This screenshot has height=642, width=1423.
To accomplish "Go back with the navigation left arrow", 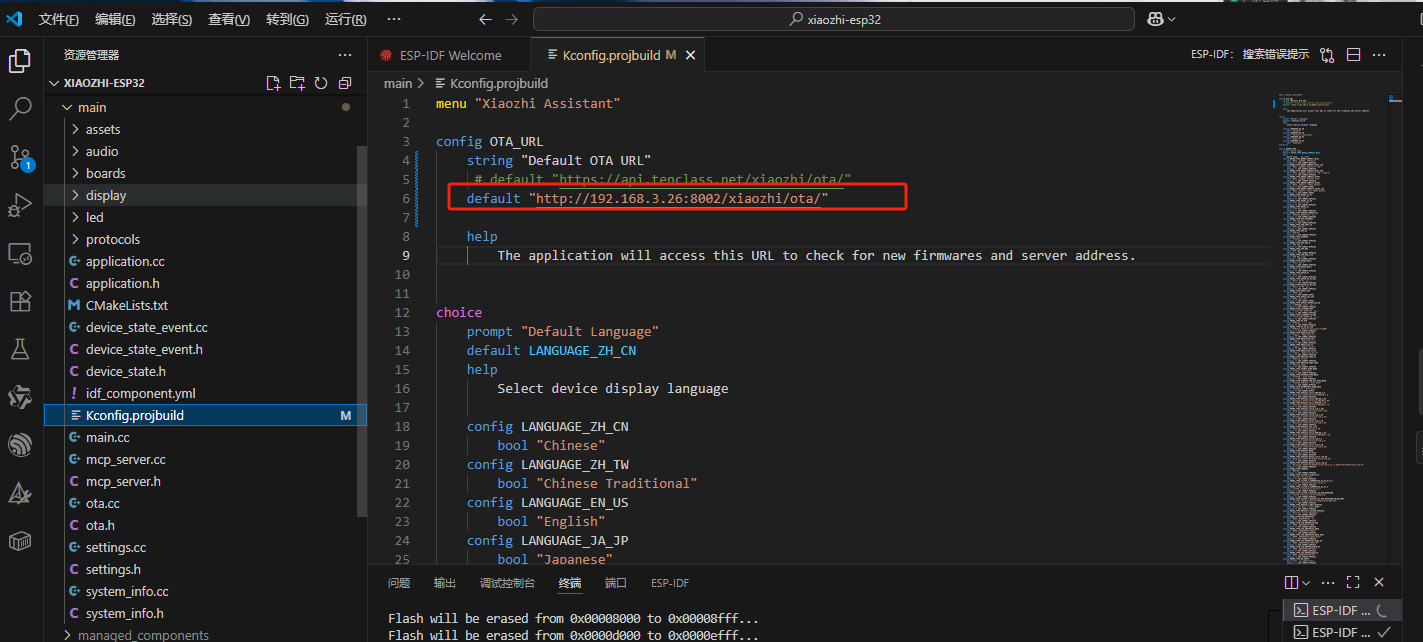I will point(485,19).
